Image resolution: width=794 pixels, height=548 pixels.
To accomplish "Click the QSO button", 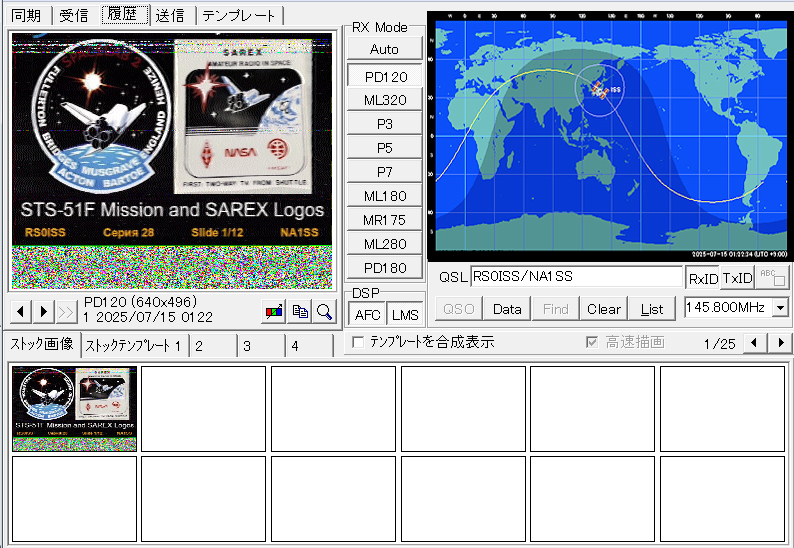I will [x=458, y=308].
